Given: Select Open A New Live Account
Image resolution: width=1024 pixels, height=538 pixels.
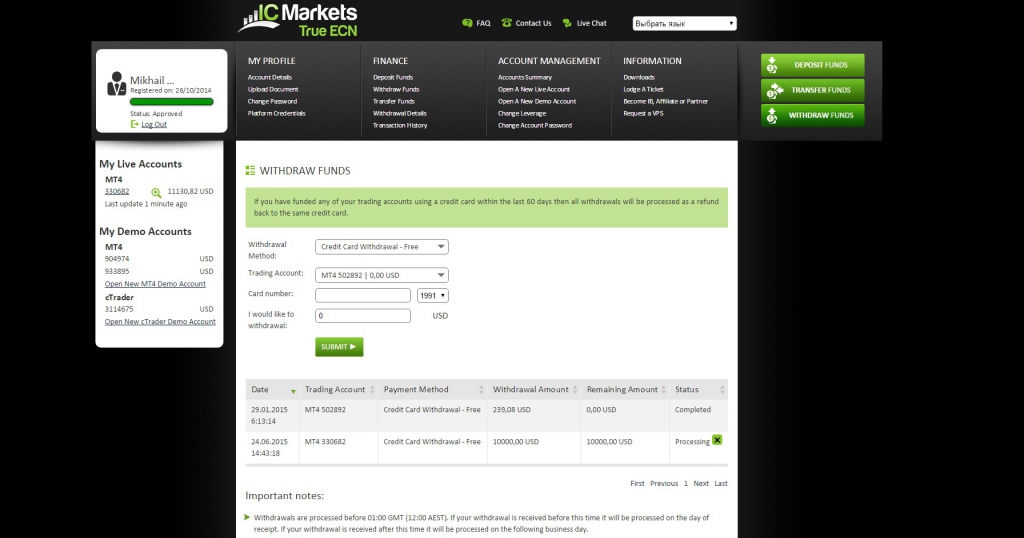Looking at the screenshot, I should [534, 89].
